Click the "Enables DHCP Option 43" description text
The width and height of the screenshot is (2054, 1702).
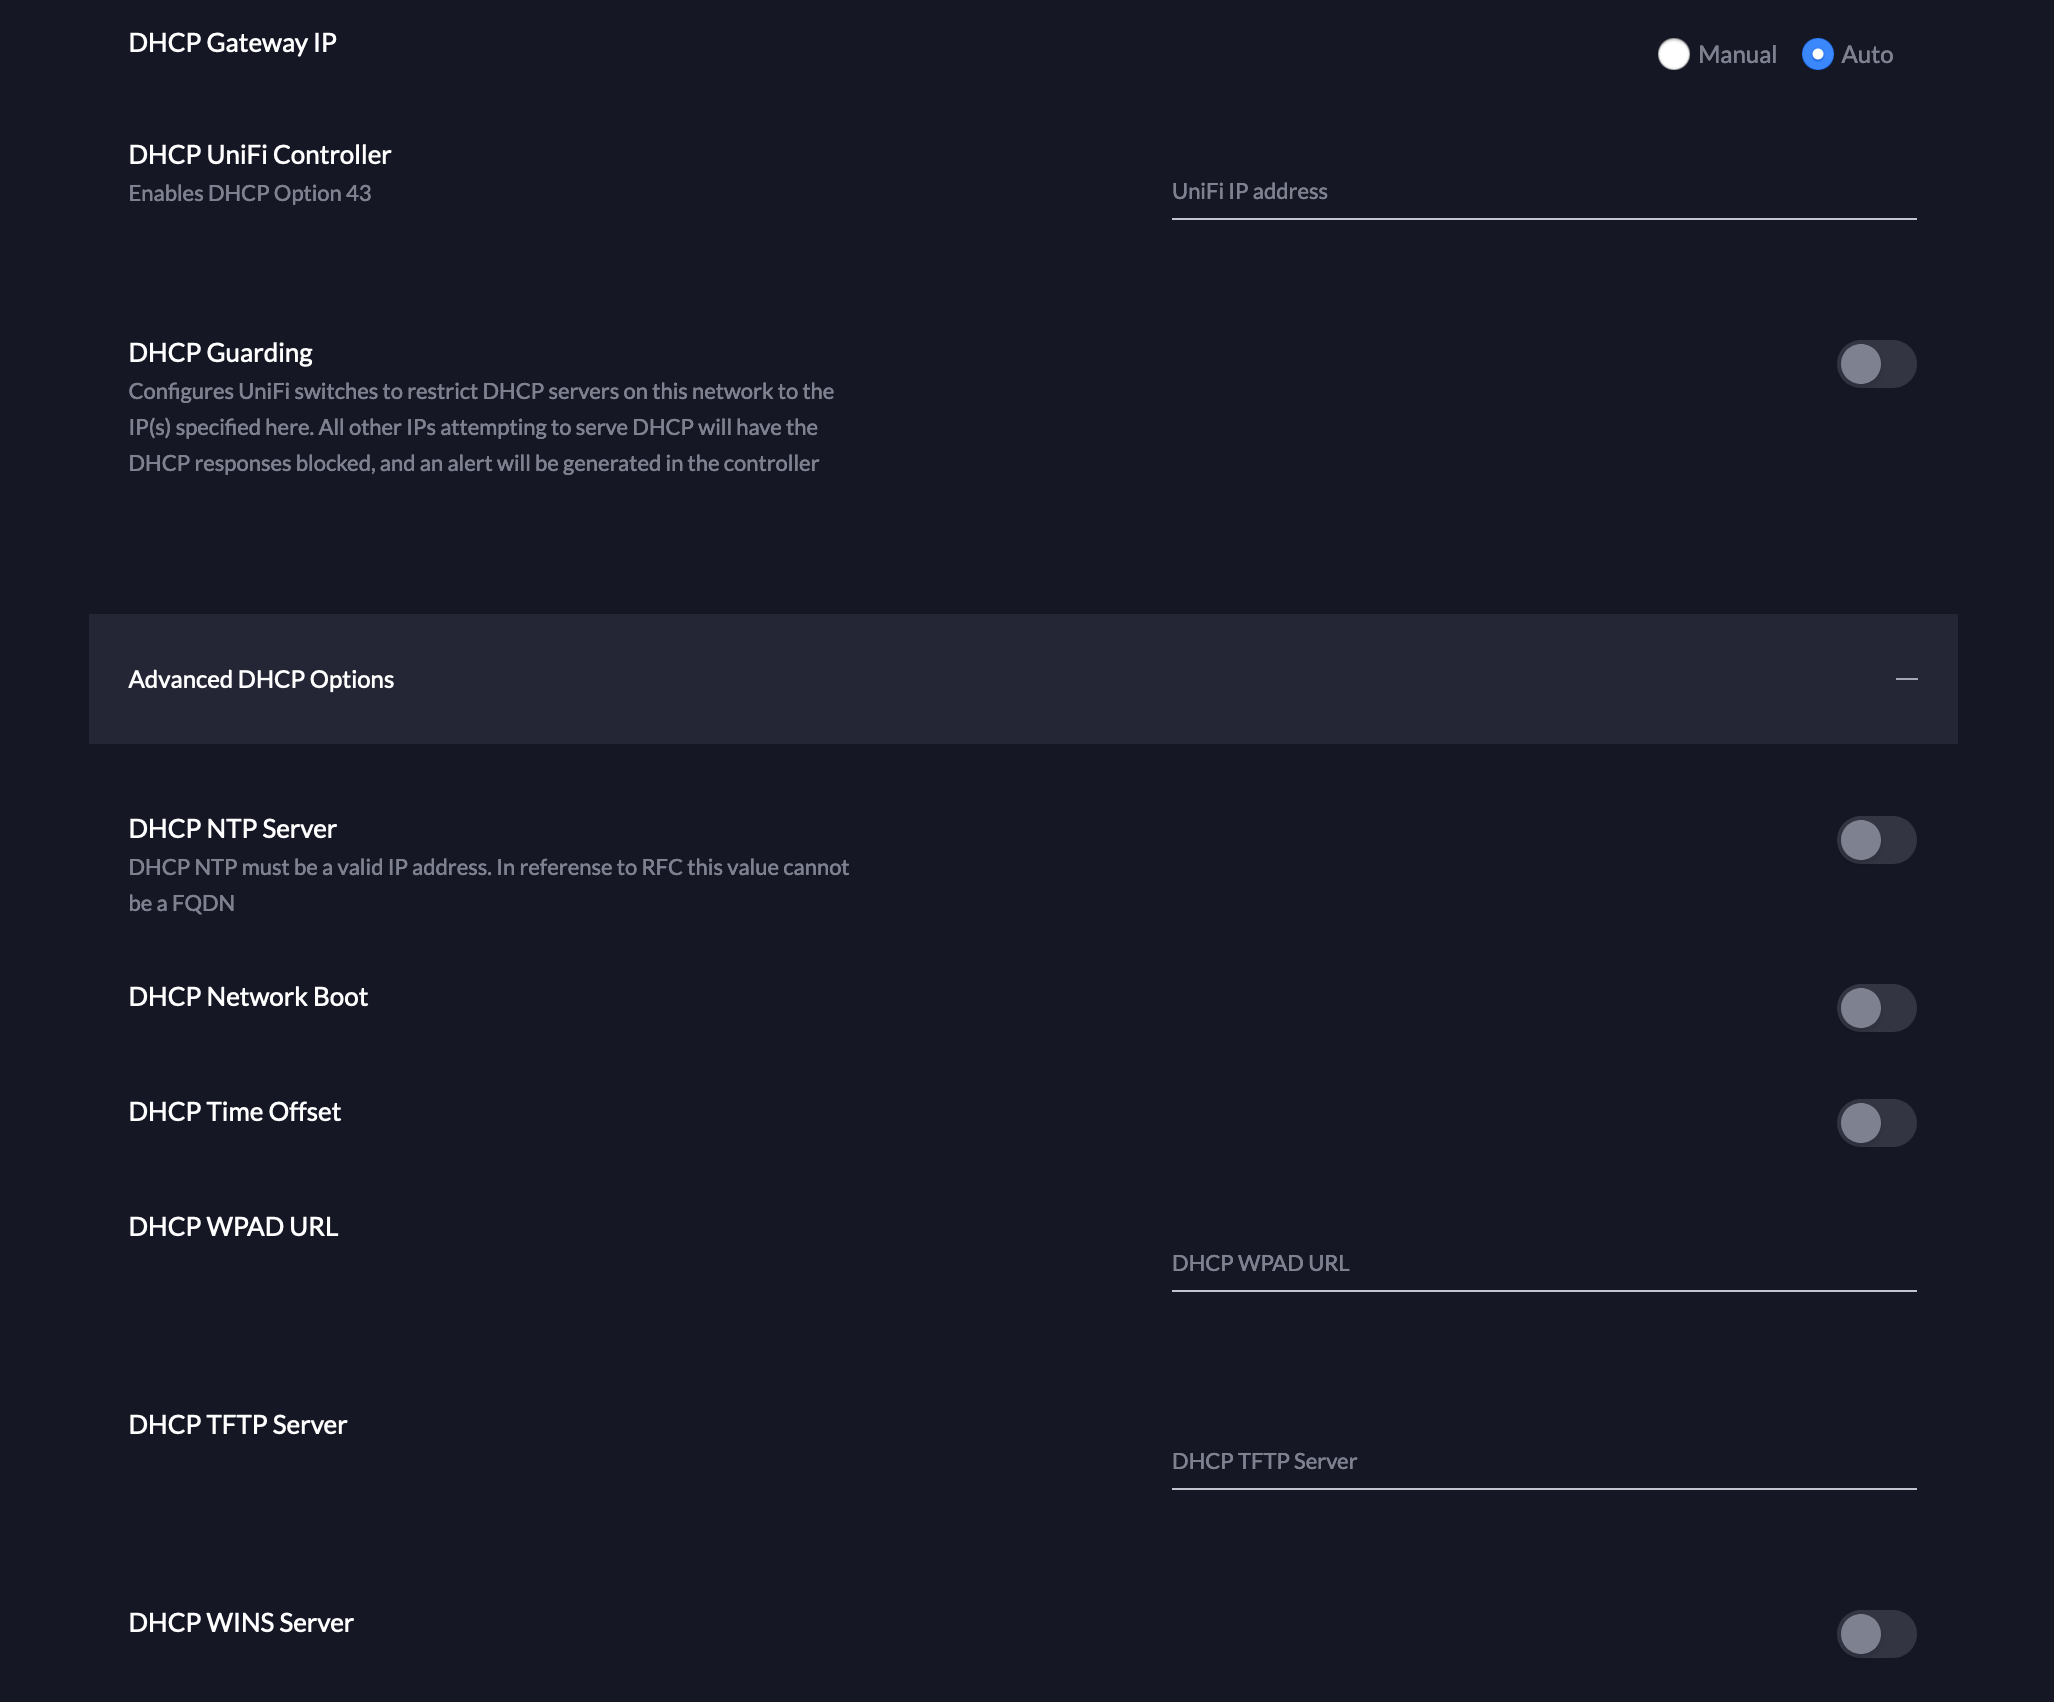tap(250, 193)
